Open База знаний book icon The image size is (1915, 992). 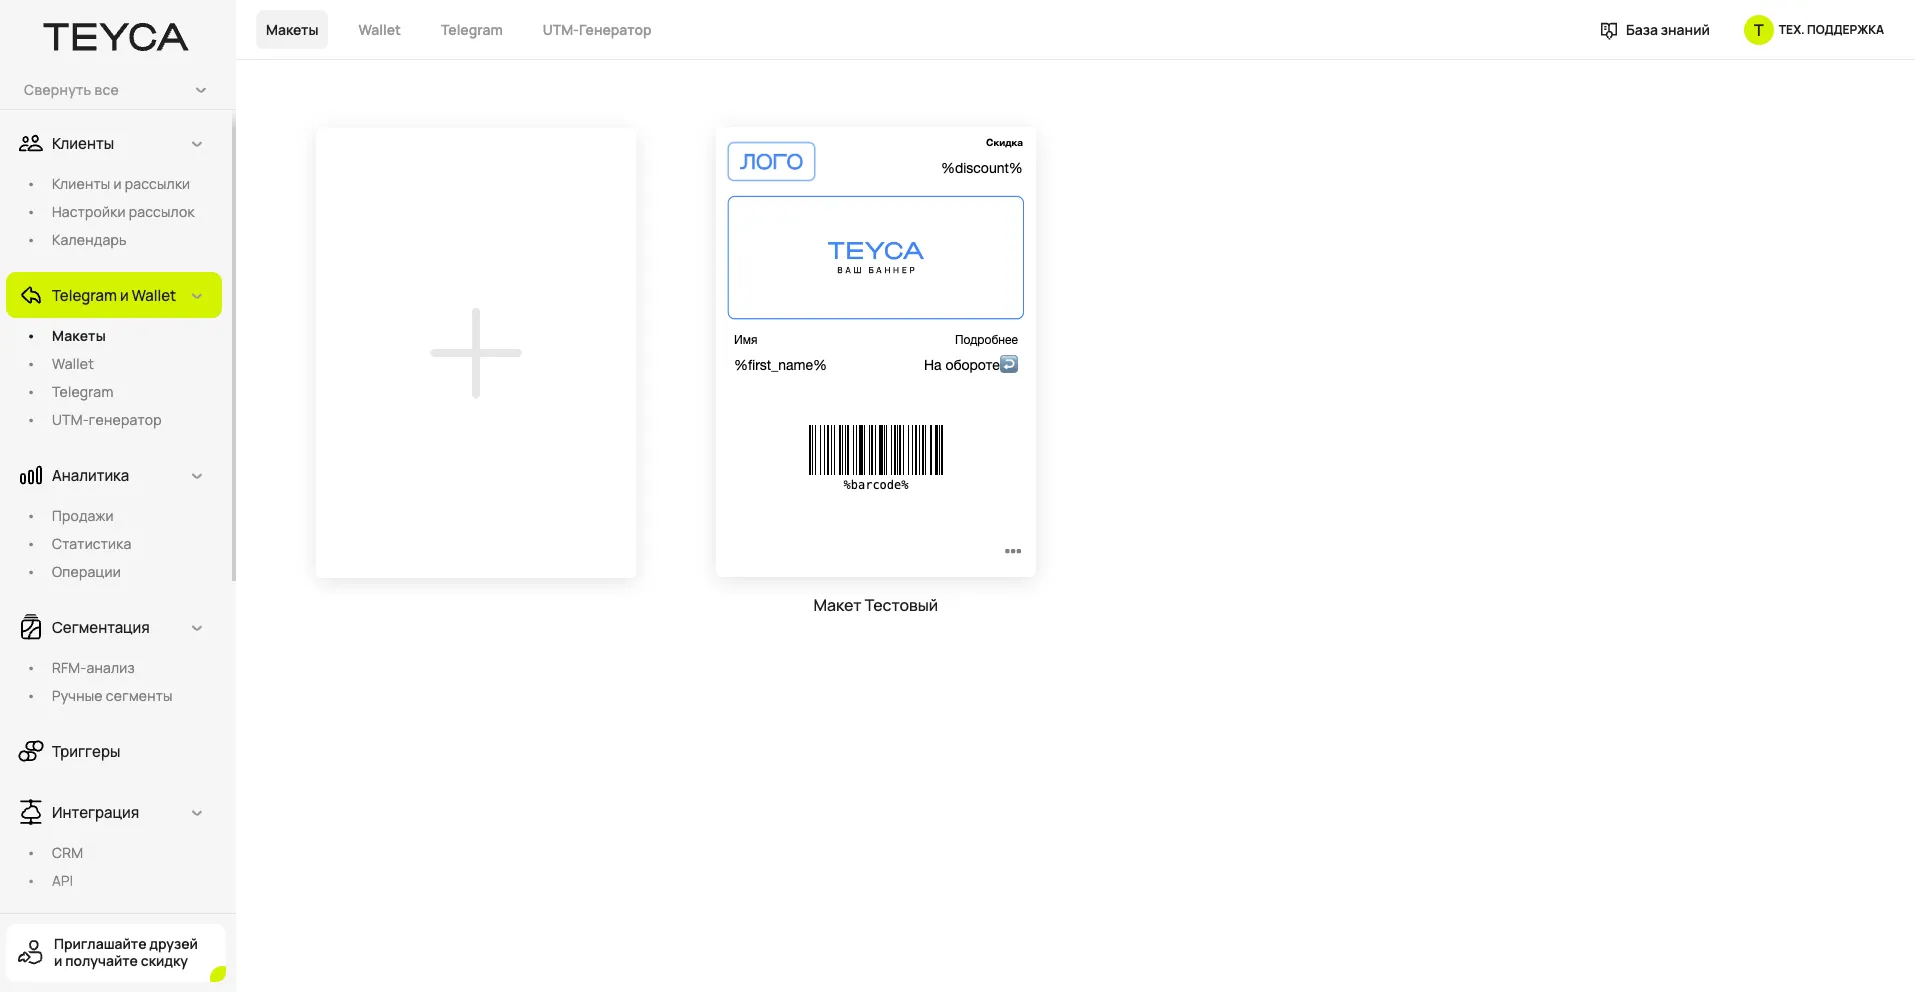pos(1608,30)
